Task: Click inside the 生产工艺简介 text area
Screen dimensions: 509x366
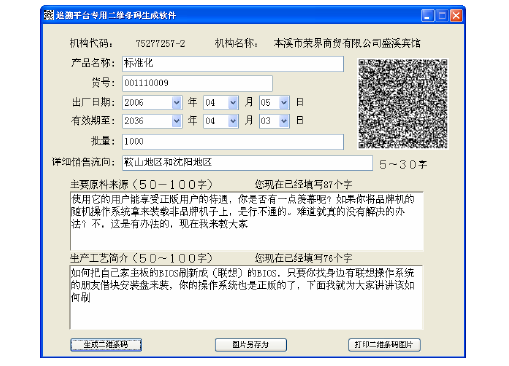Action: tap(246, 297)
